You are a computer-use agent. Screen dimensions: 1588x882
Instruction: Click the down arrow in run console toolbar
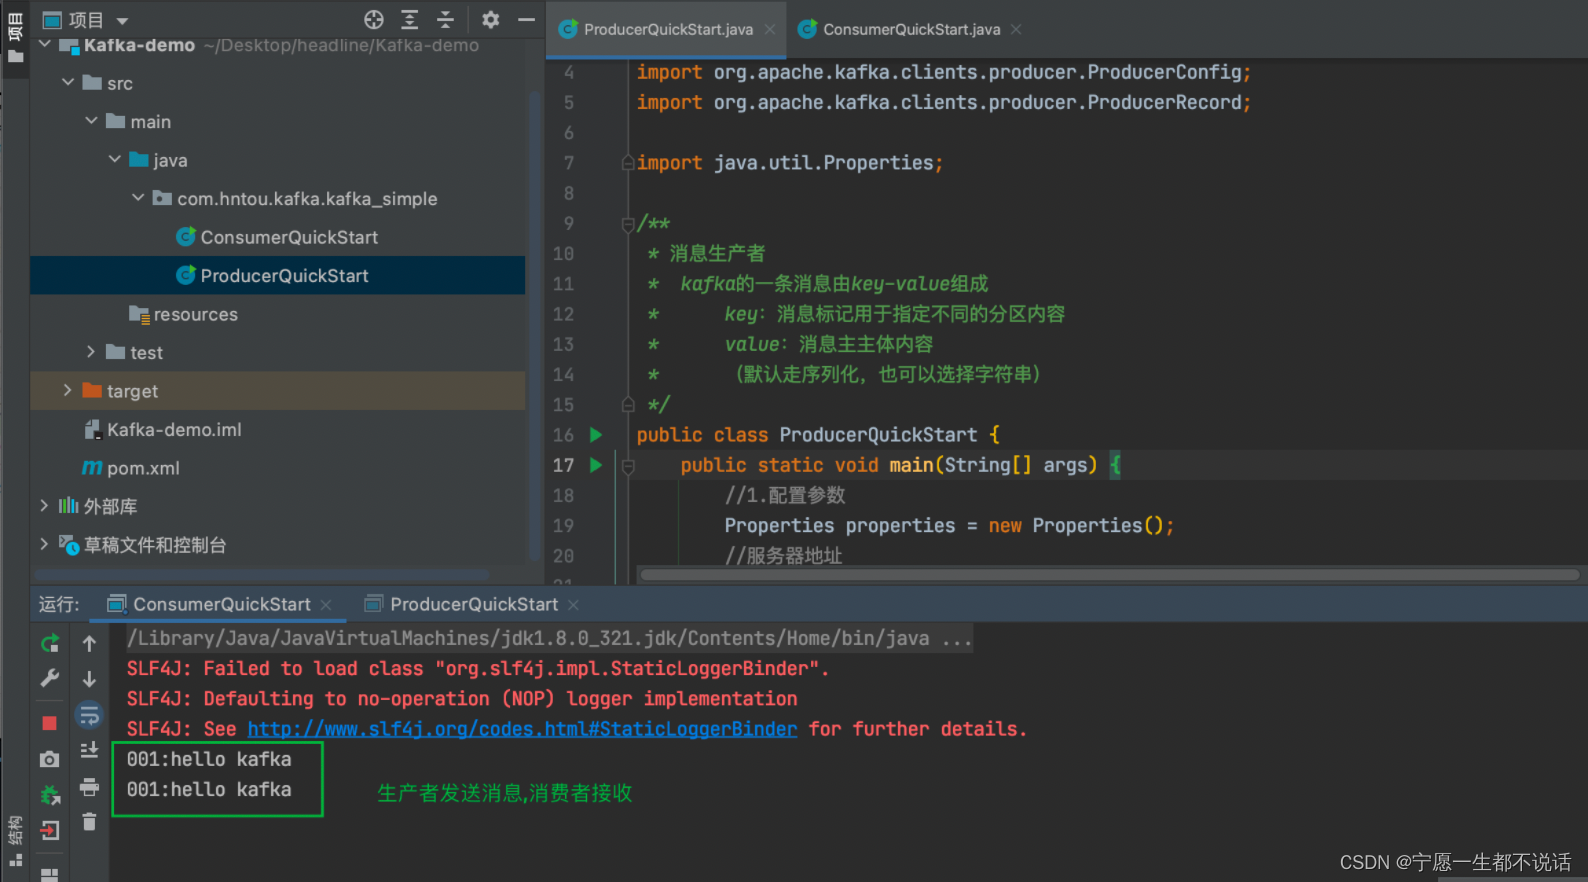click(x=89, y=679)
